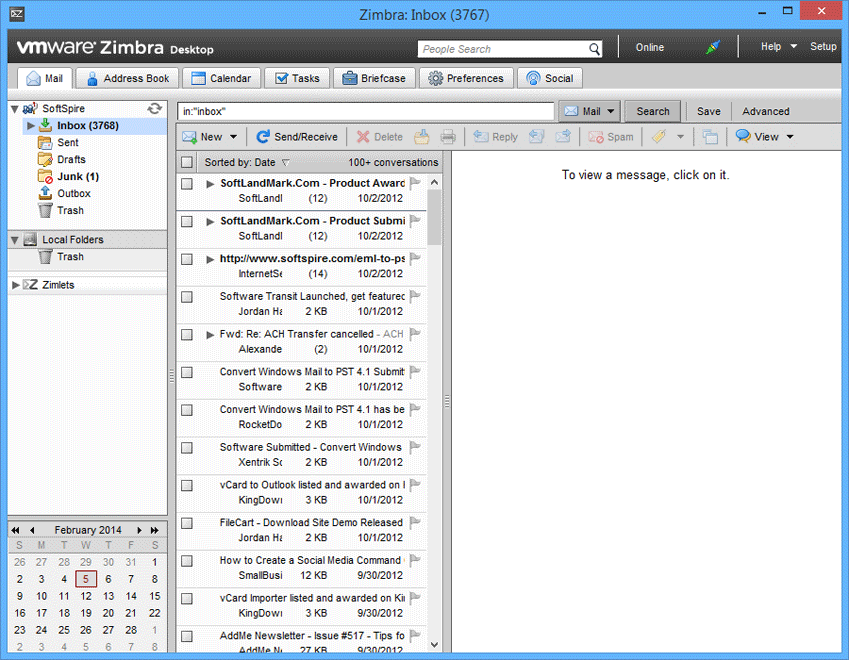Click the magnifier icon in People Search
The height and width of the screenshot is (660, 849).
[595, 49]
